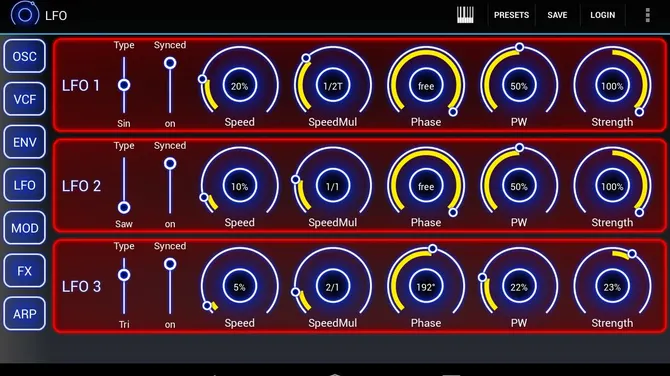Click the 'LFO 1' row label

tap(81, 85)
